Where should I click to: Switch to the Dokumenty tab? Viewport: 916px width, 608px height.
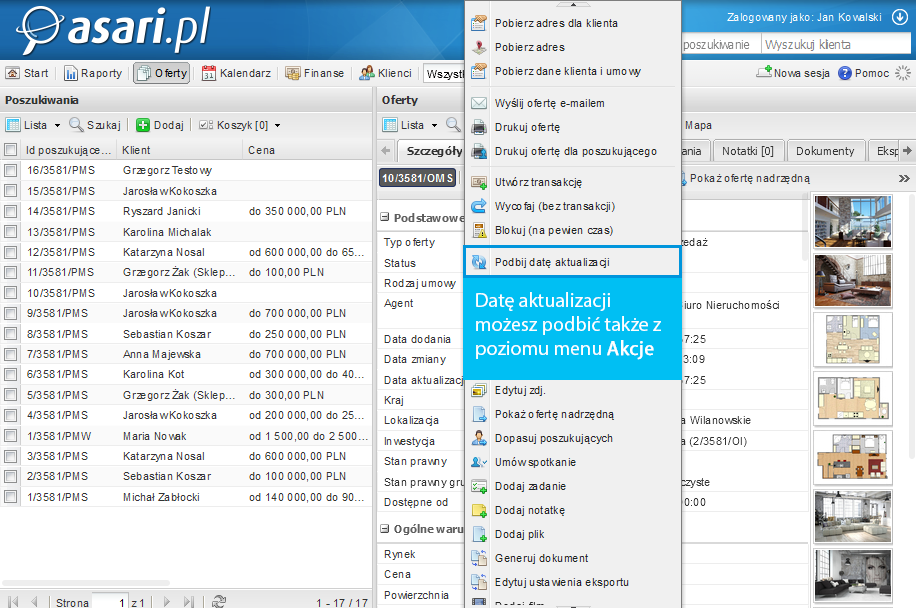825,151
